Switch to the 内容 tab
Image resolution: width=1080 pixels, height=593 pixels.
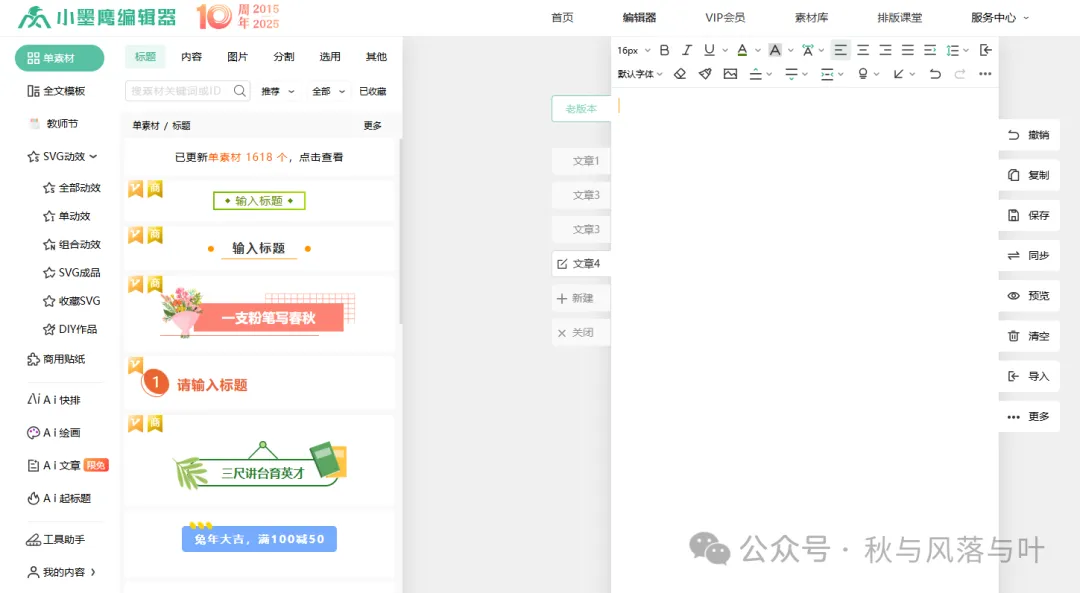tap(191, 57)
